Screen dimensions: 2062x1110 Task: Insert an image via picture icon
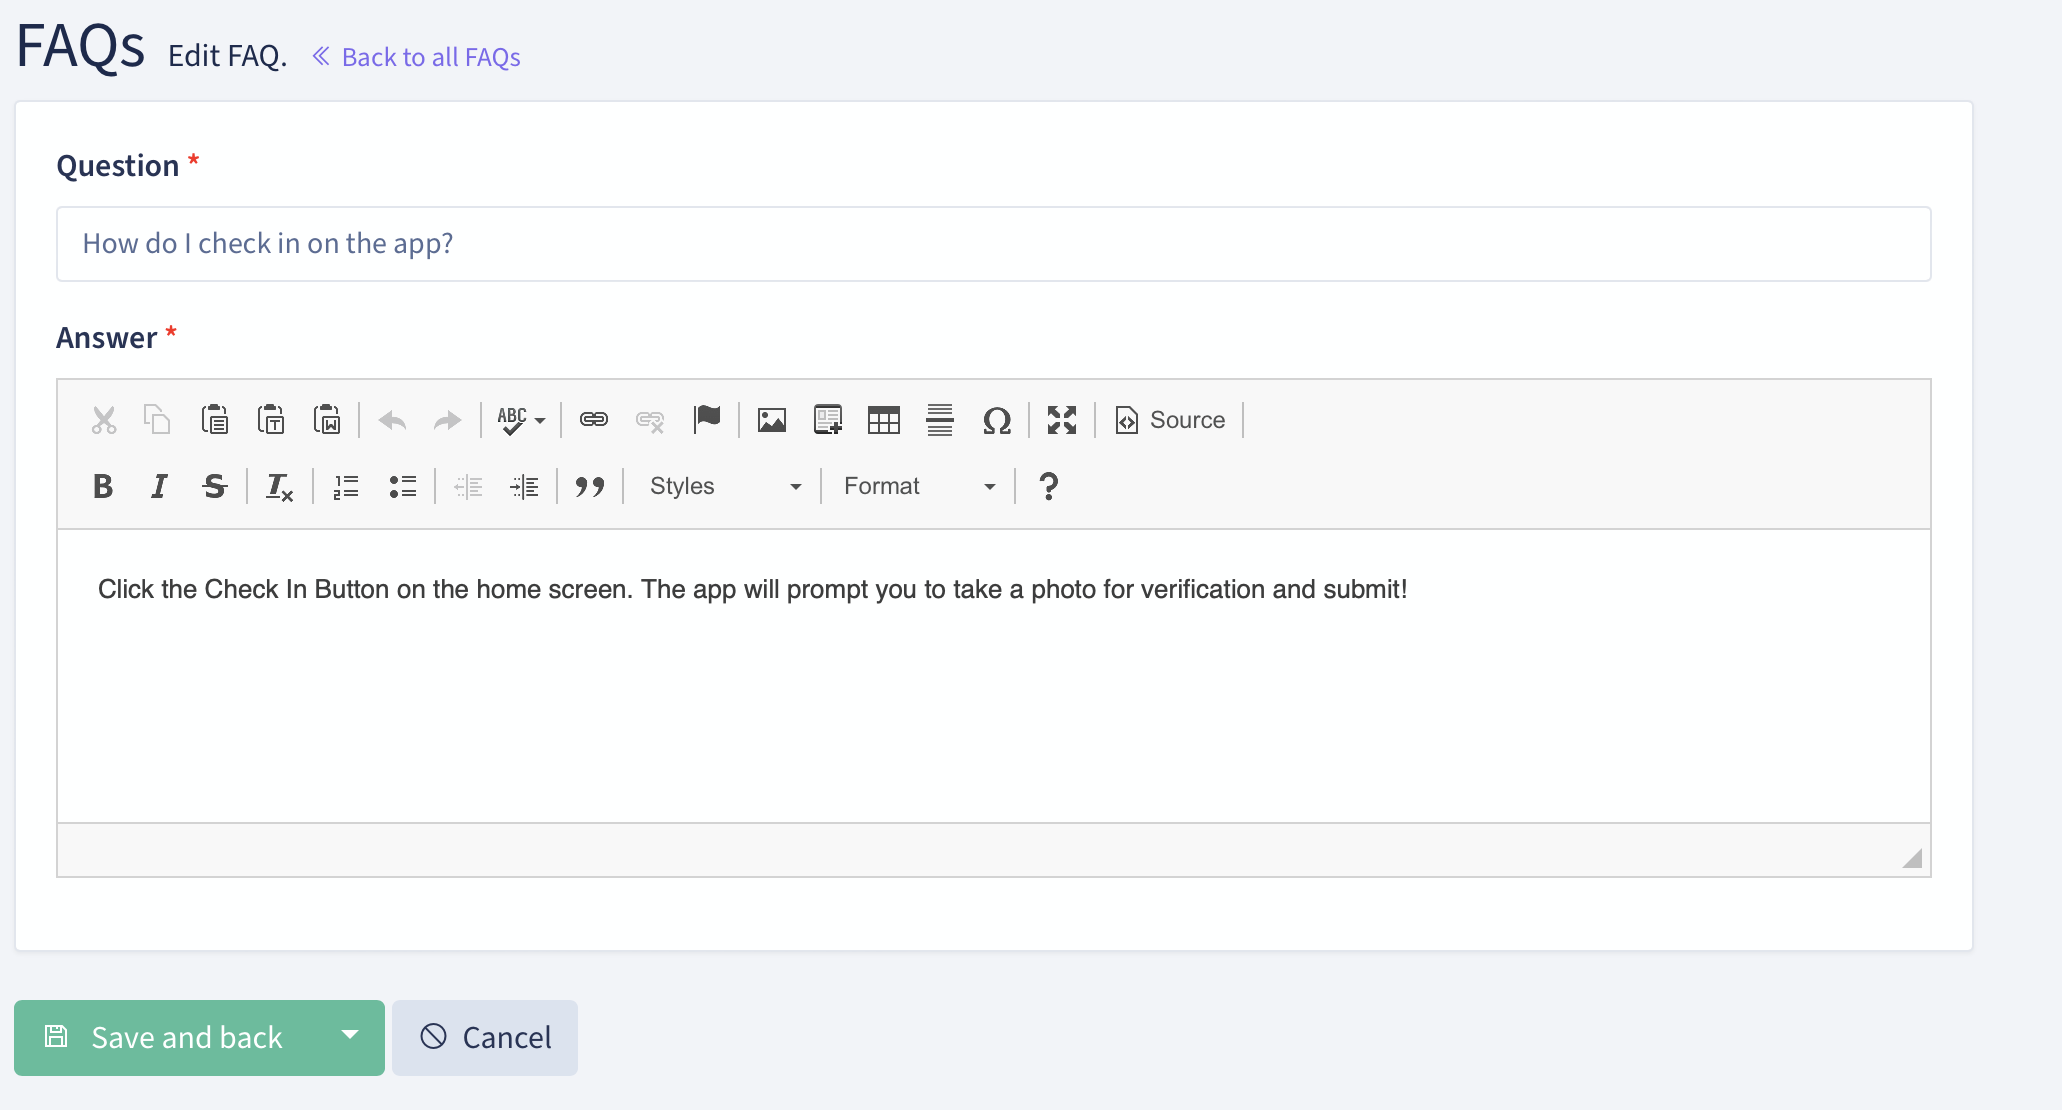coord(772,420)
